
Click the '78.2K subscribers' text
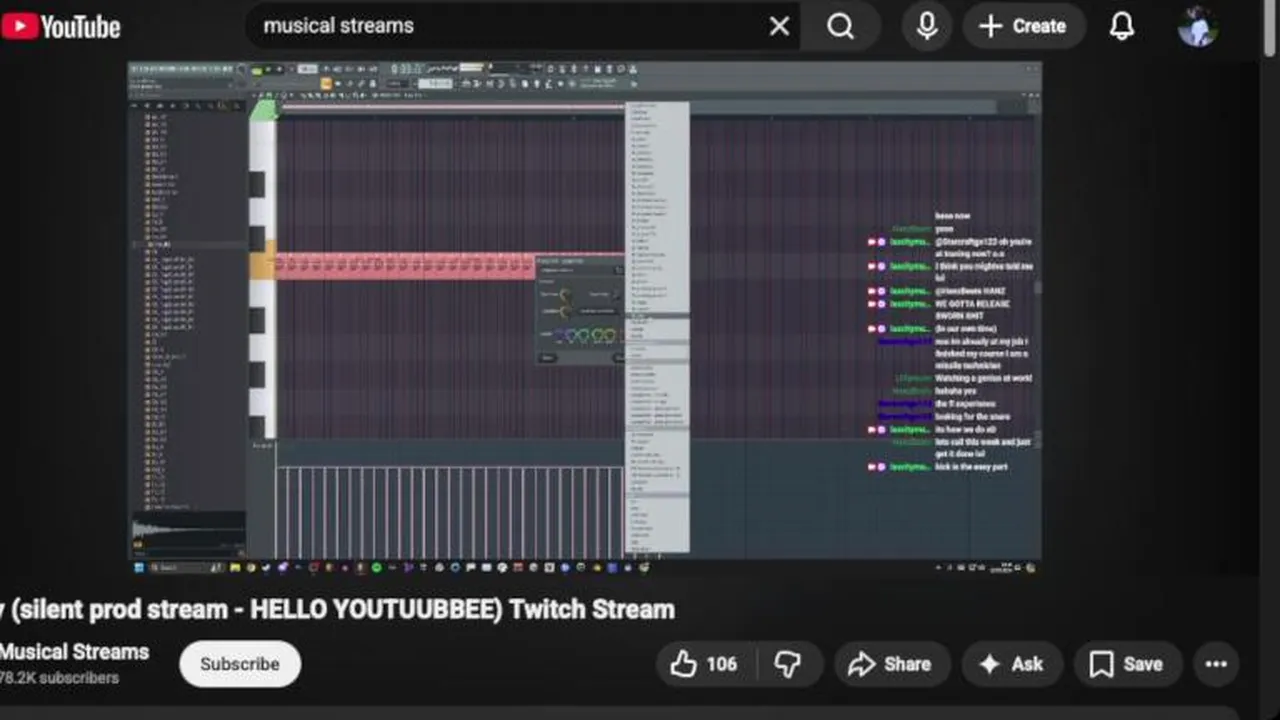[59, 678]
